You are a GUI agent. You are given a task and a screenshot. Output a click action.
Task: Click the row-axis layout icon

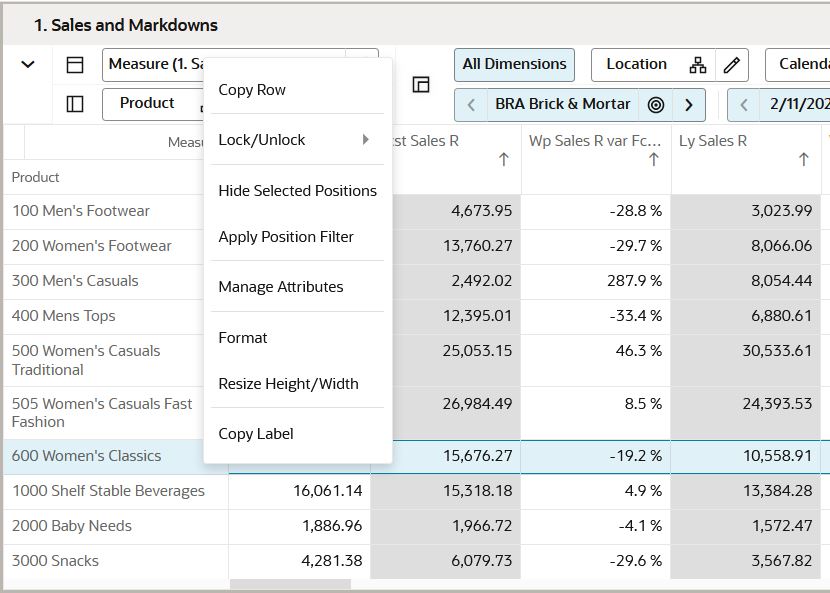tap(75, 104)
